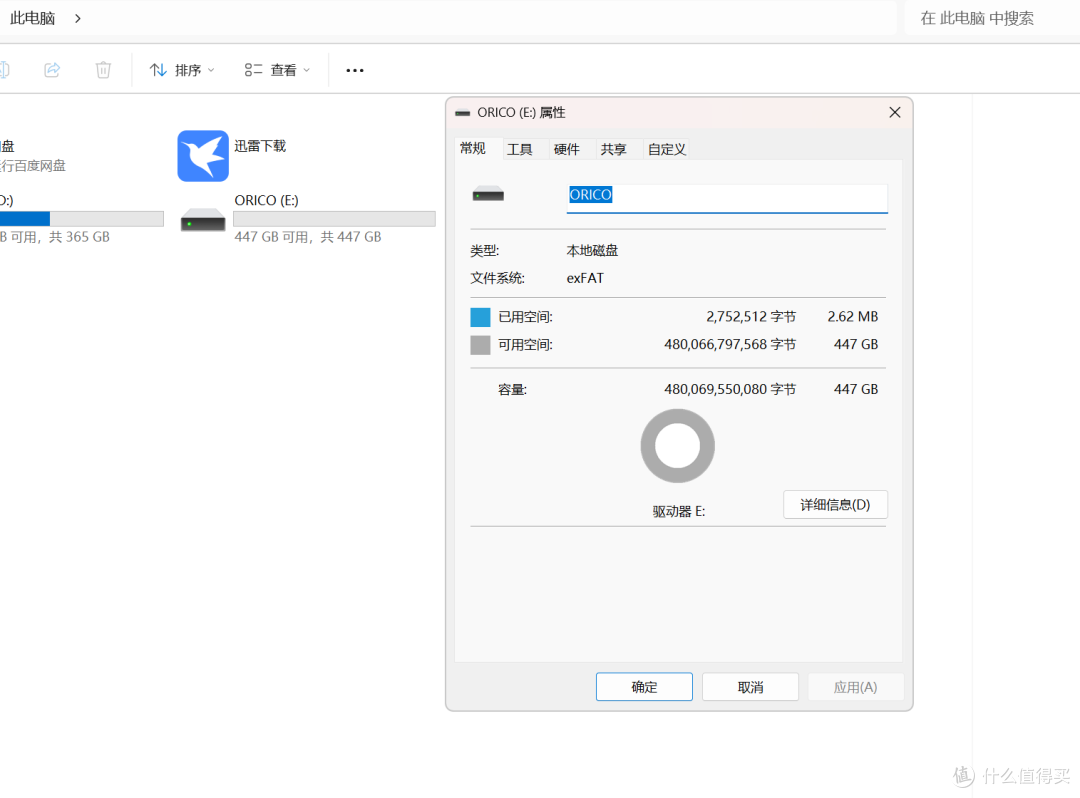Close the ORICO (E:) properties dialog
The image size is (1080, 798).
[895, 112]
